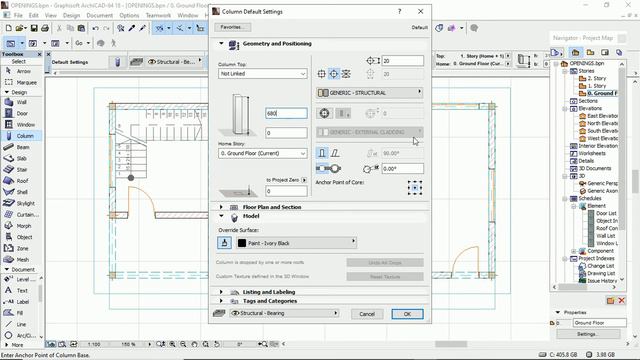Open the Paint - Ivory Black surface dropdown

(x=296, y=243)
